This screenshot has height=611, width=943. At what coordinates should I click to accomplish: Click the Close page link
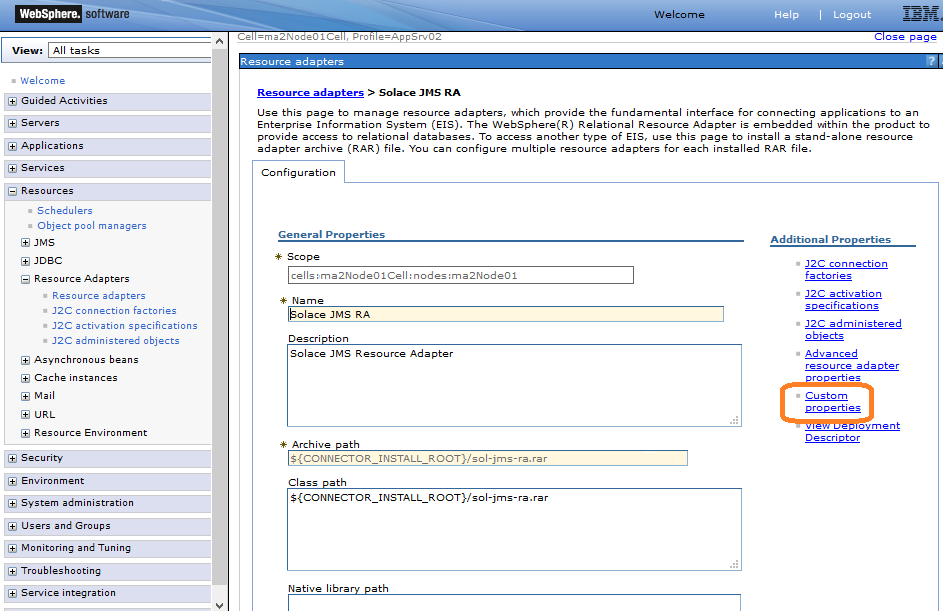tap(904, 37)
